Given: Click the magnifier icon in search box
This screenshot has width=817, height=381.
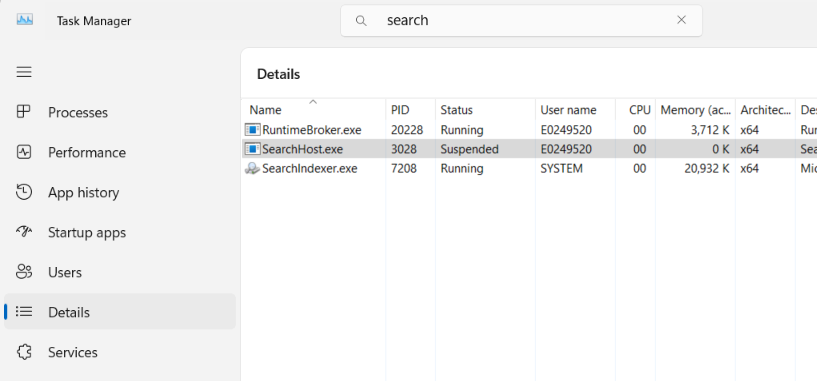Looking at the screenshot, I should (361, 20).
